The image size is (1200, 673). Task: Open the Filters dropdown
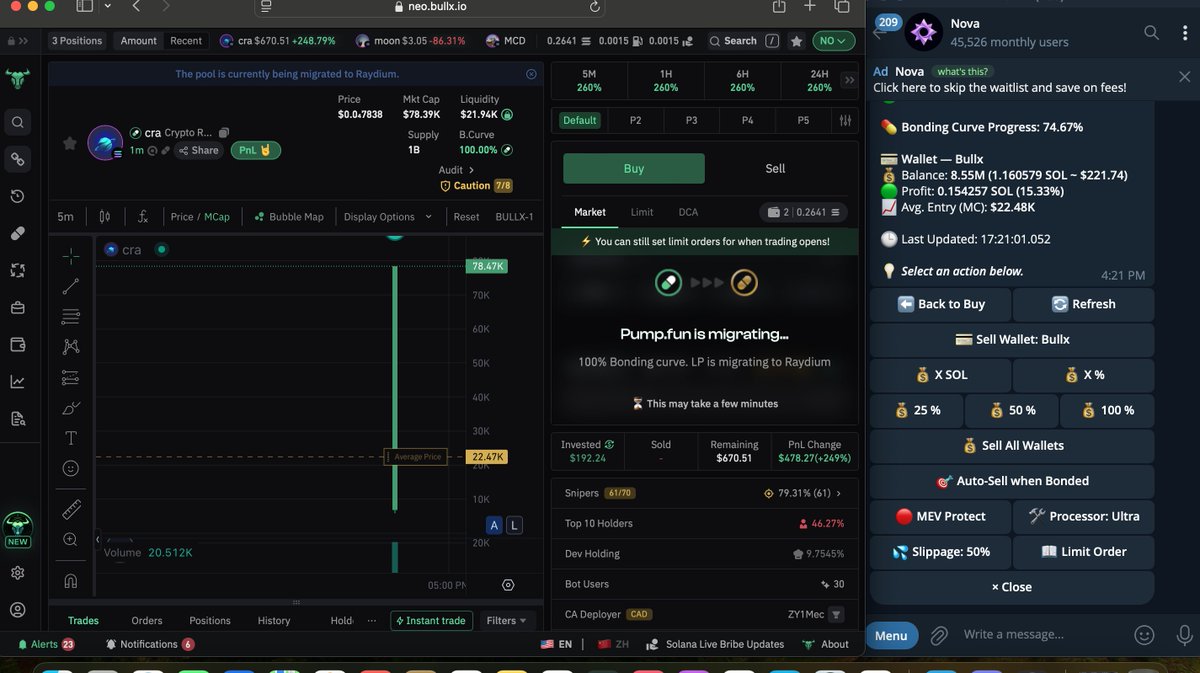coord(506,621)
